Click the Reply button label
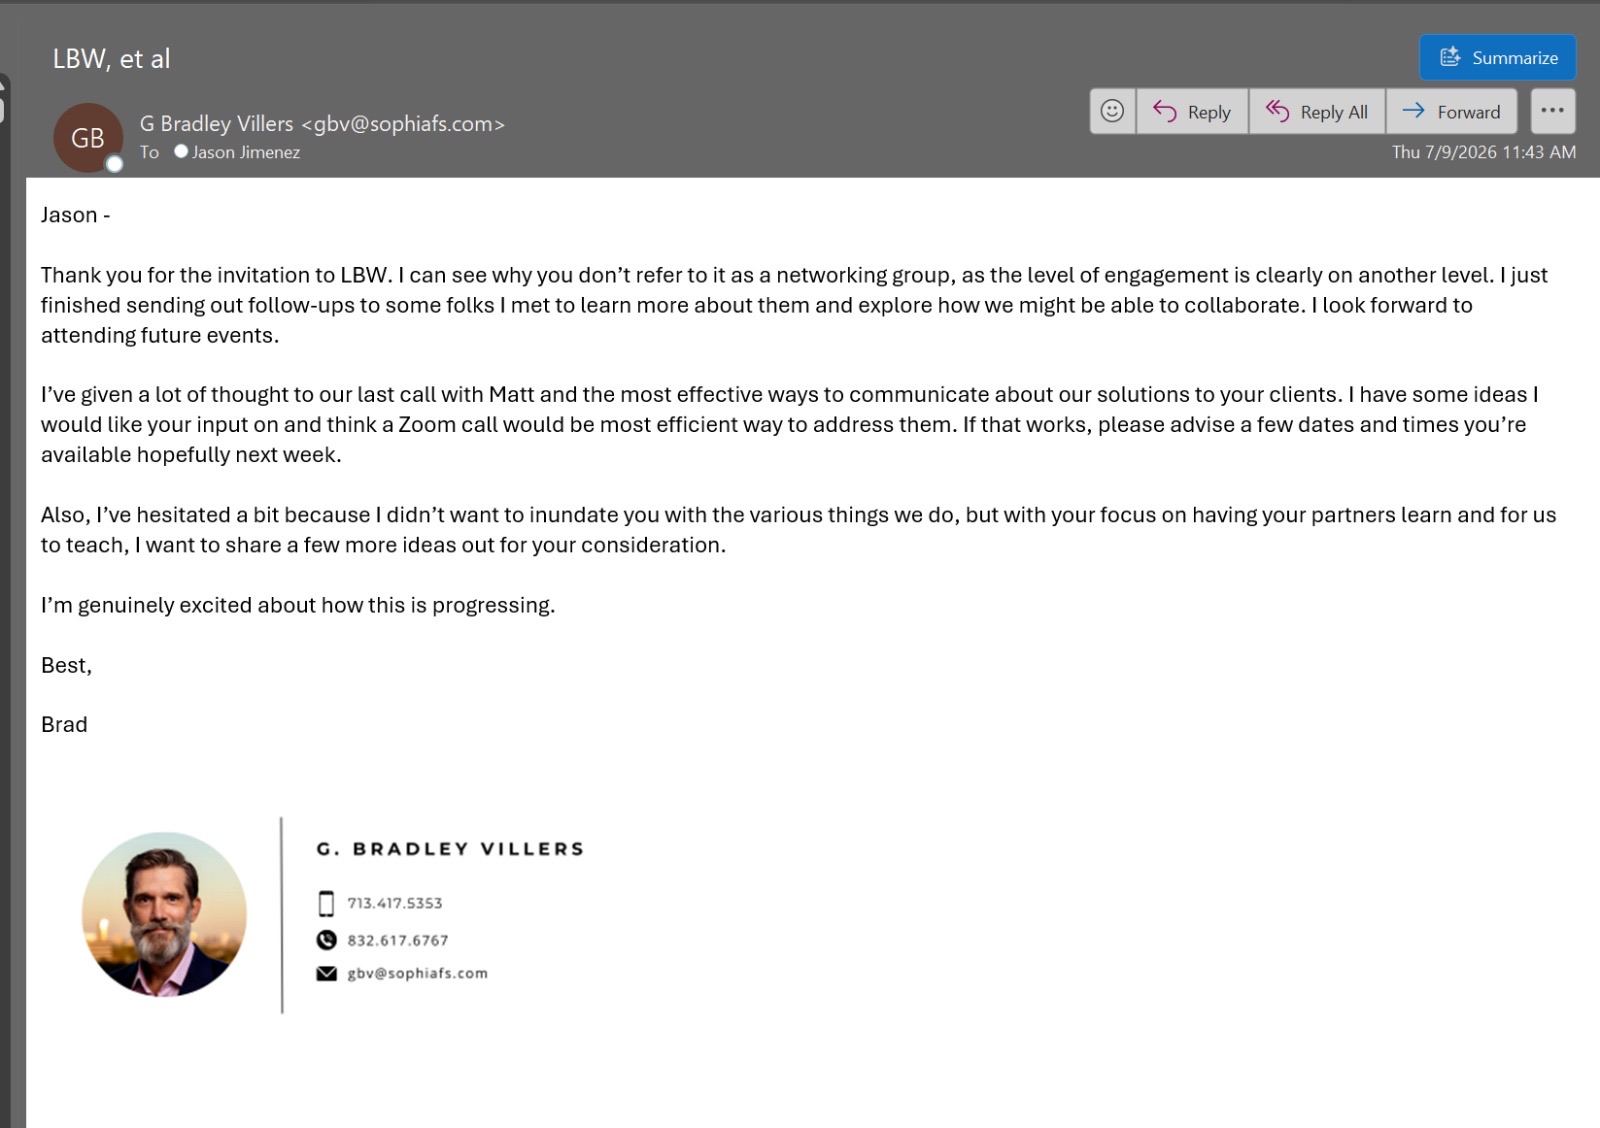This screenshot has width=1600, height=1128. 1209,112
